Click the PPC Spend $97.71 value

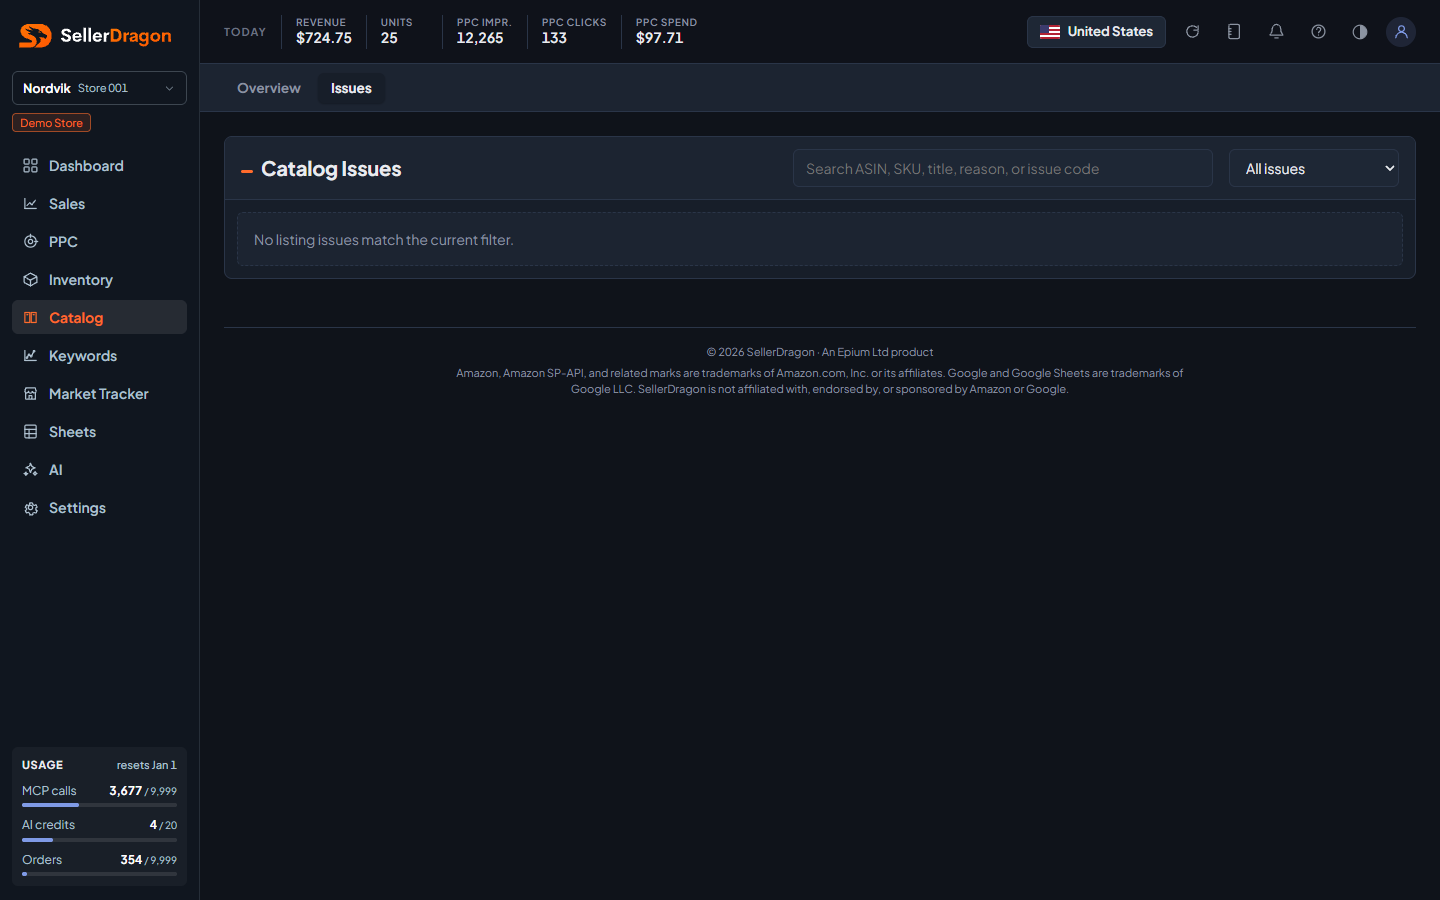[660, 38]
